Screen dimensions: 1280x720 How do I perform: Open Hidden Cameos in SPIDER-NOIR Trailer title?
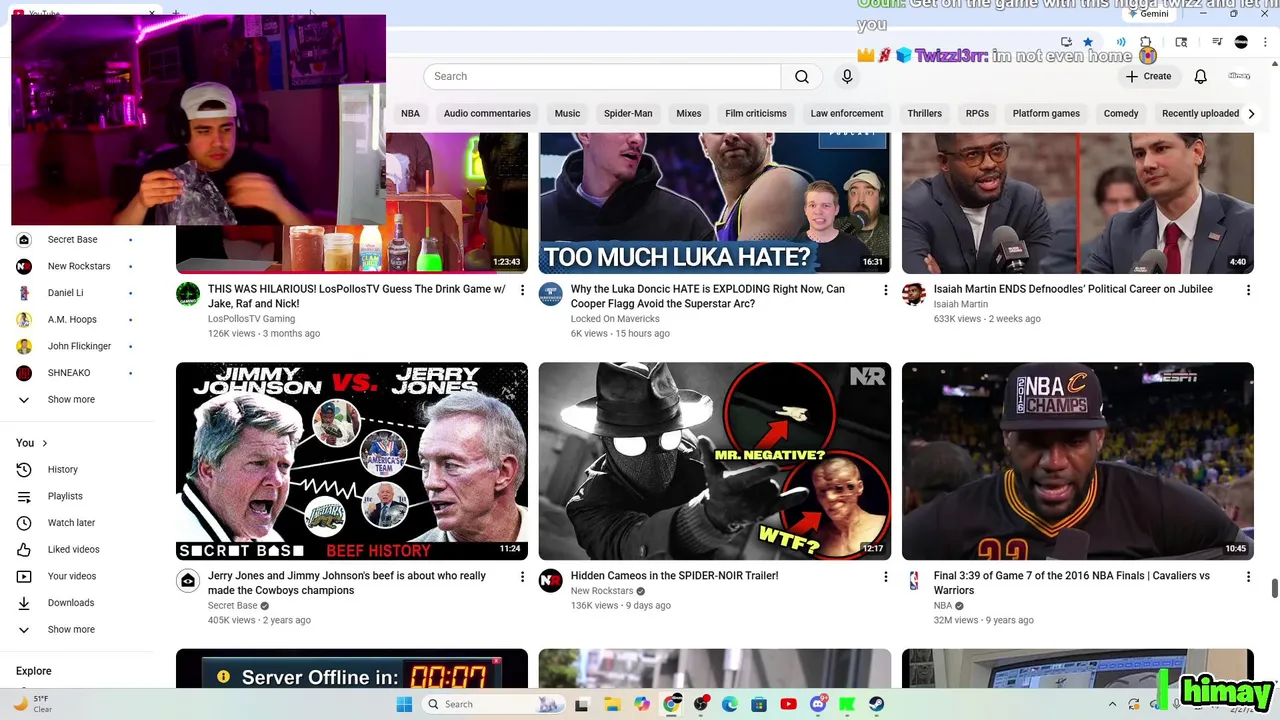(x=674, y=576)
